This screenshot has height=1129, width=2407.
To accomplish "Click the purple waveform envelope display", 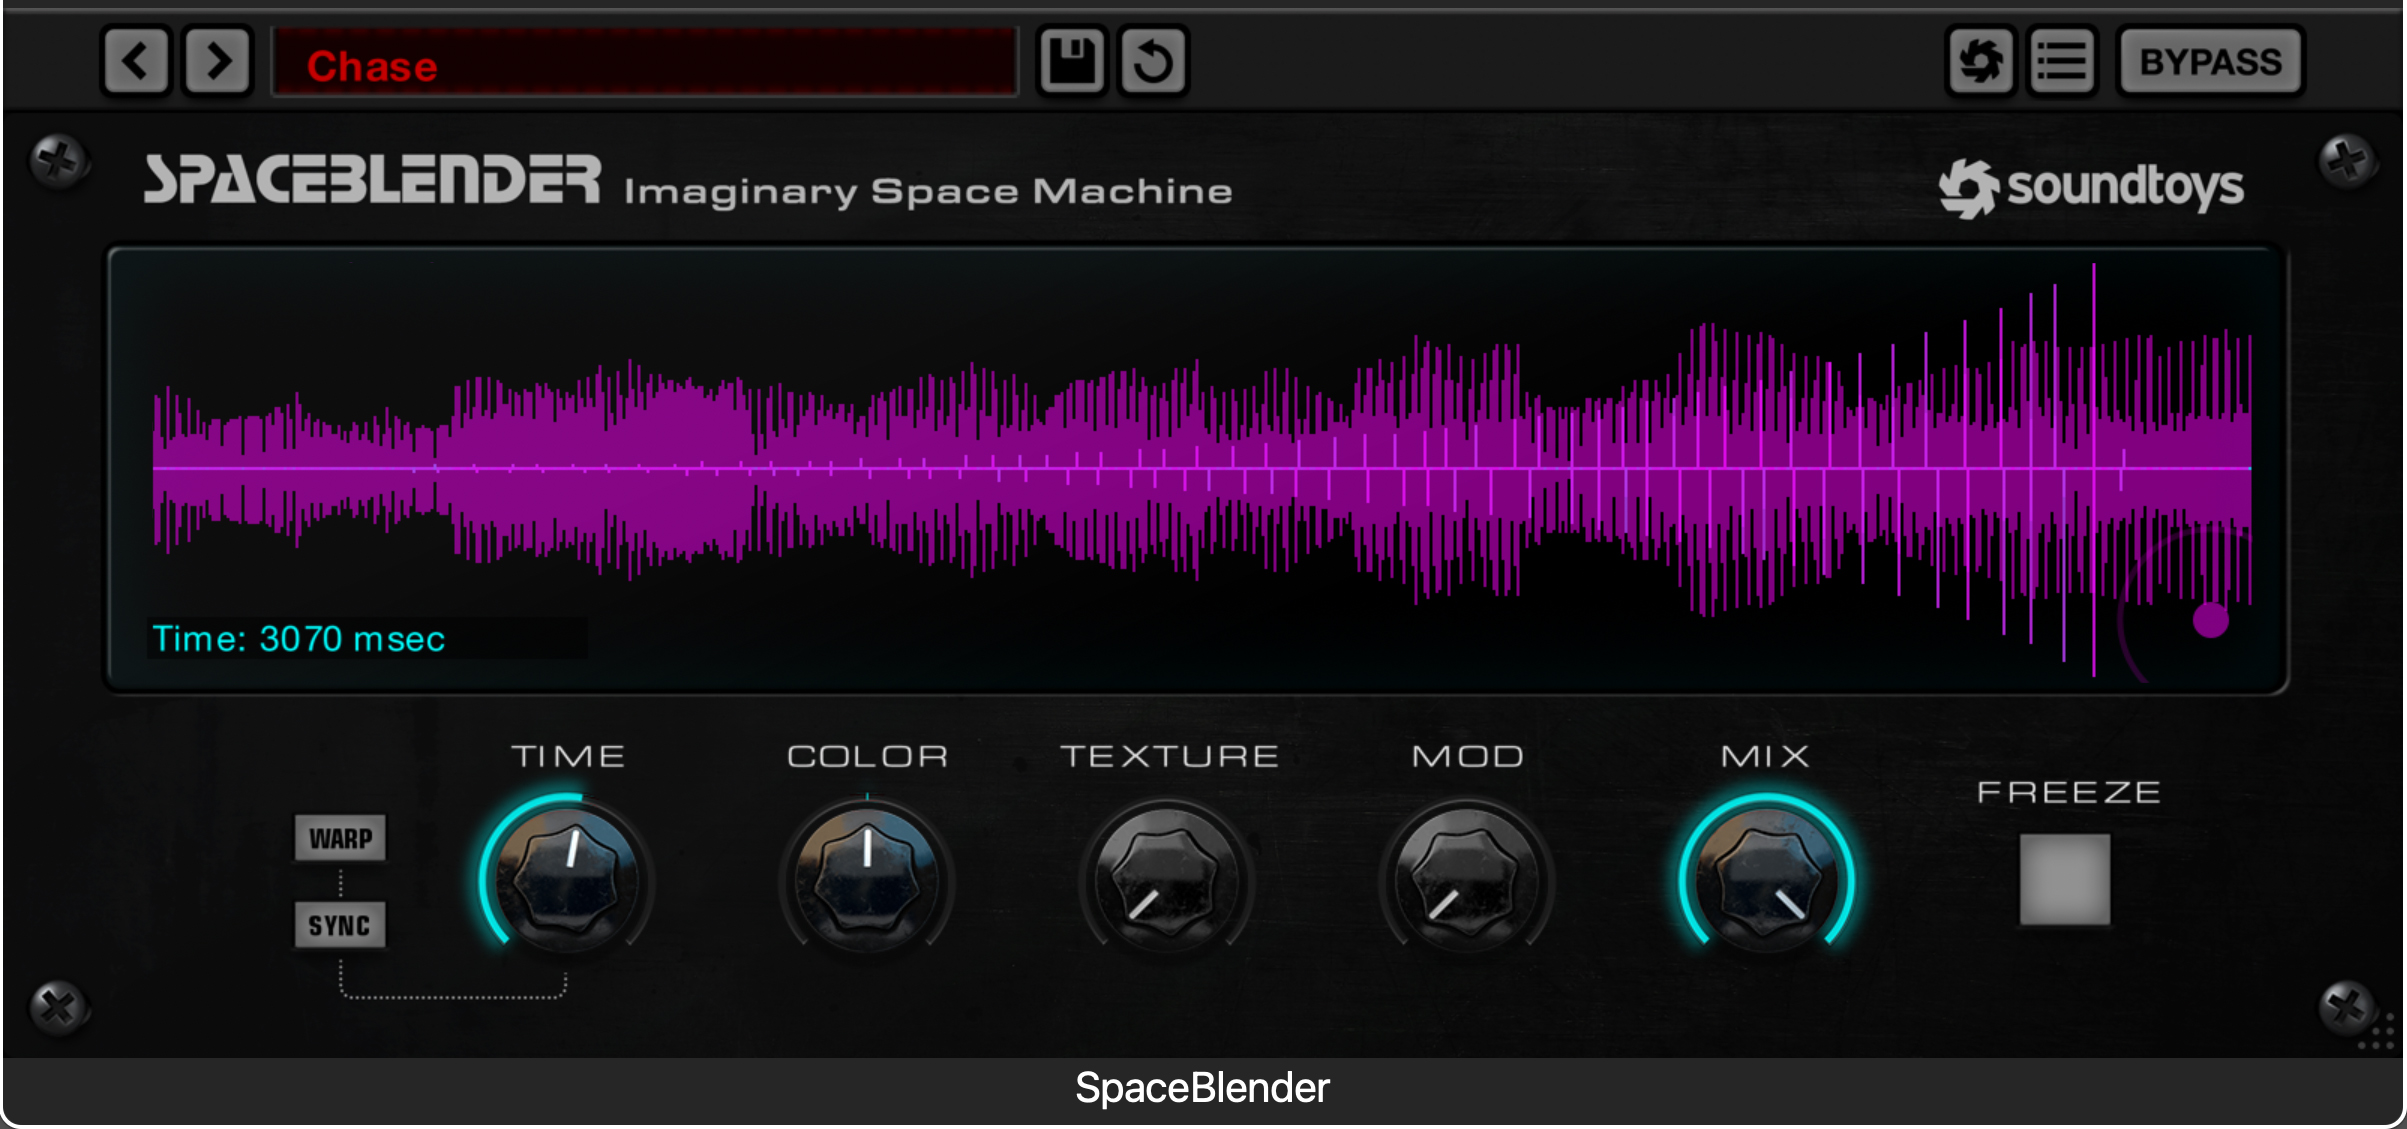I will pos(1202,468).
